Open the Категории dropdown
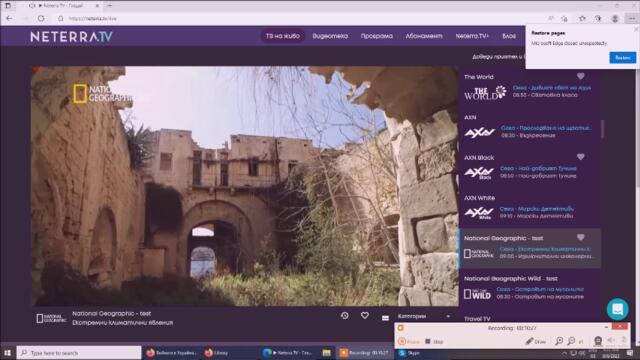 point(424,316)
